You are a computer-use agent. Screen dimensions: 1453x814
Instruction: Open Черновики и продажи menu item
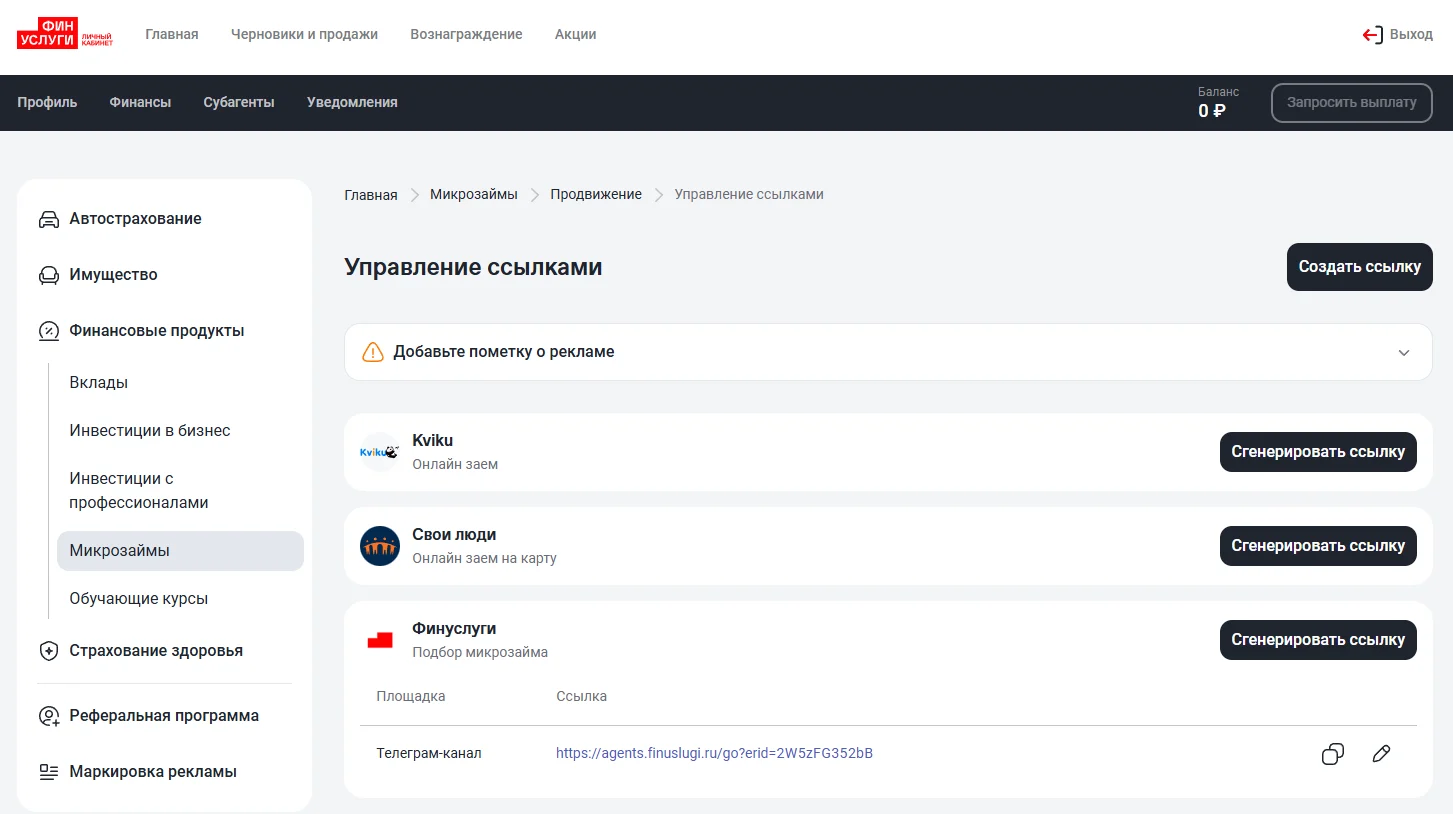(304, 34)
